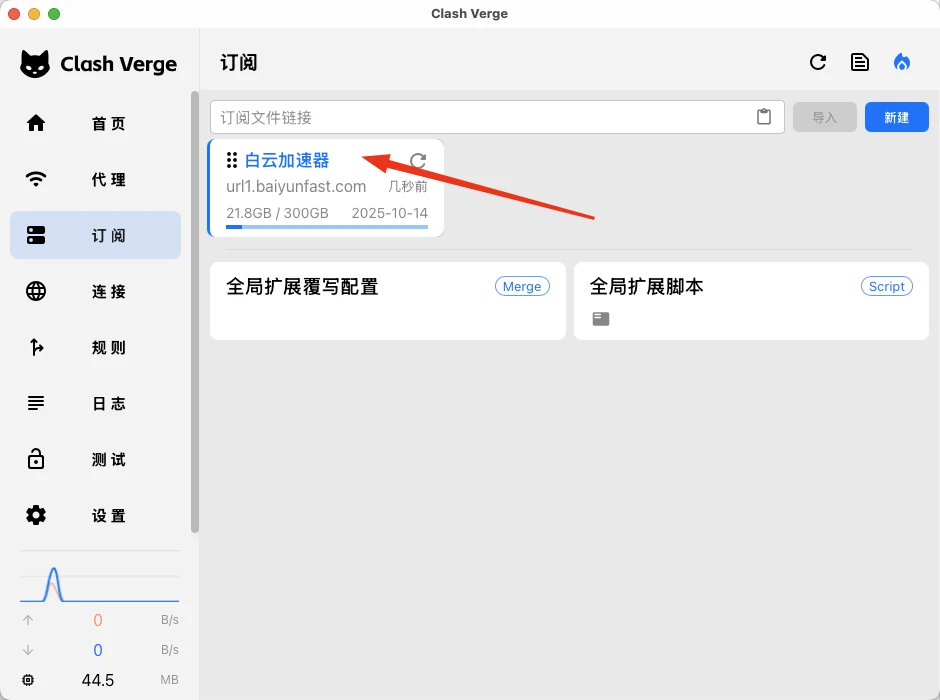Click the paste-from-clipboard icon
940x700 pixels.
pyautogui.click(x=764, y=116)
